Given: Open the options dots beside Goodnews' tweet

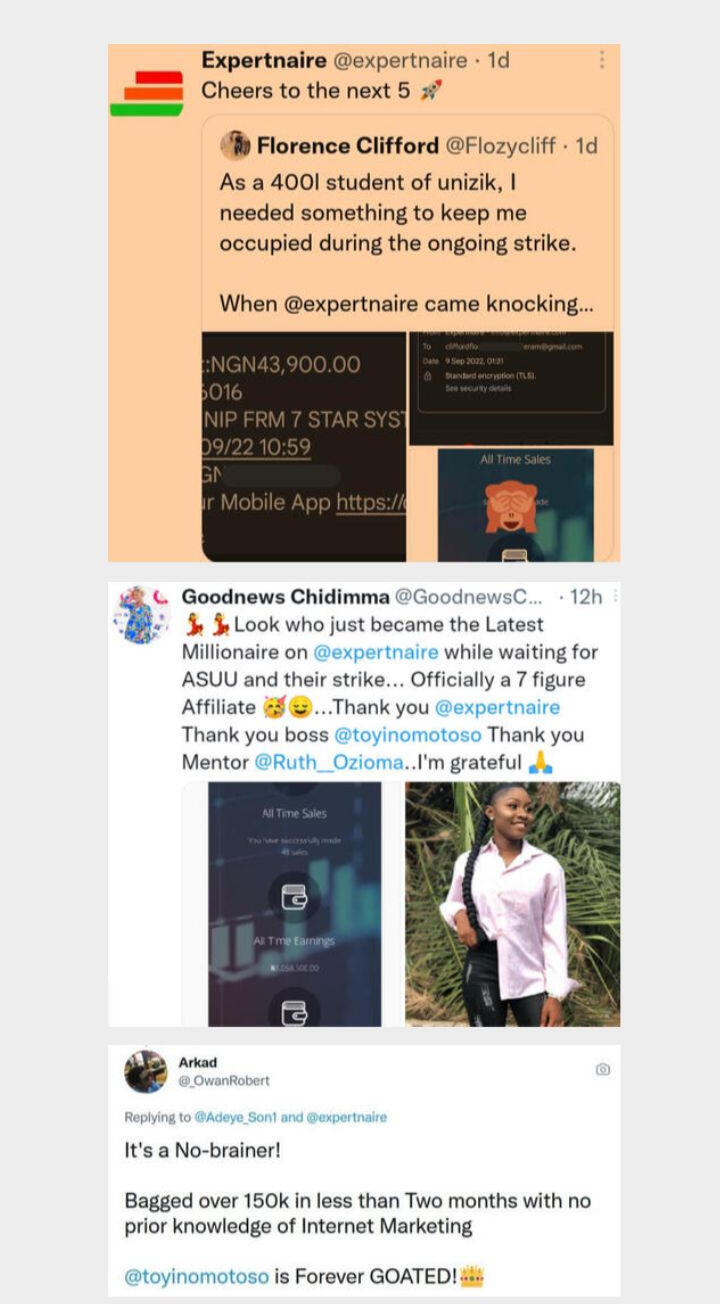Looking at the screenshot, I should click(x=614, y=597).
